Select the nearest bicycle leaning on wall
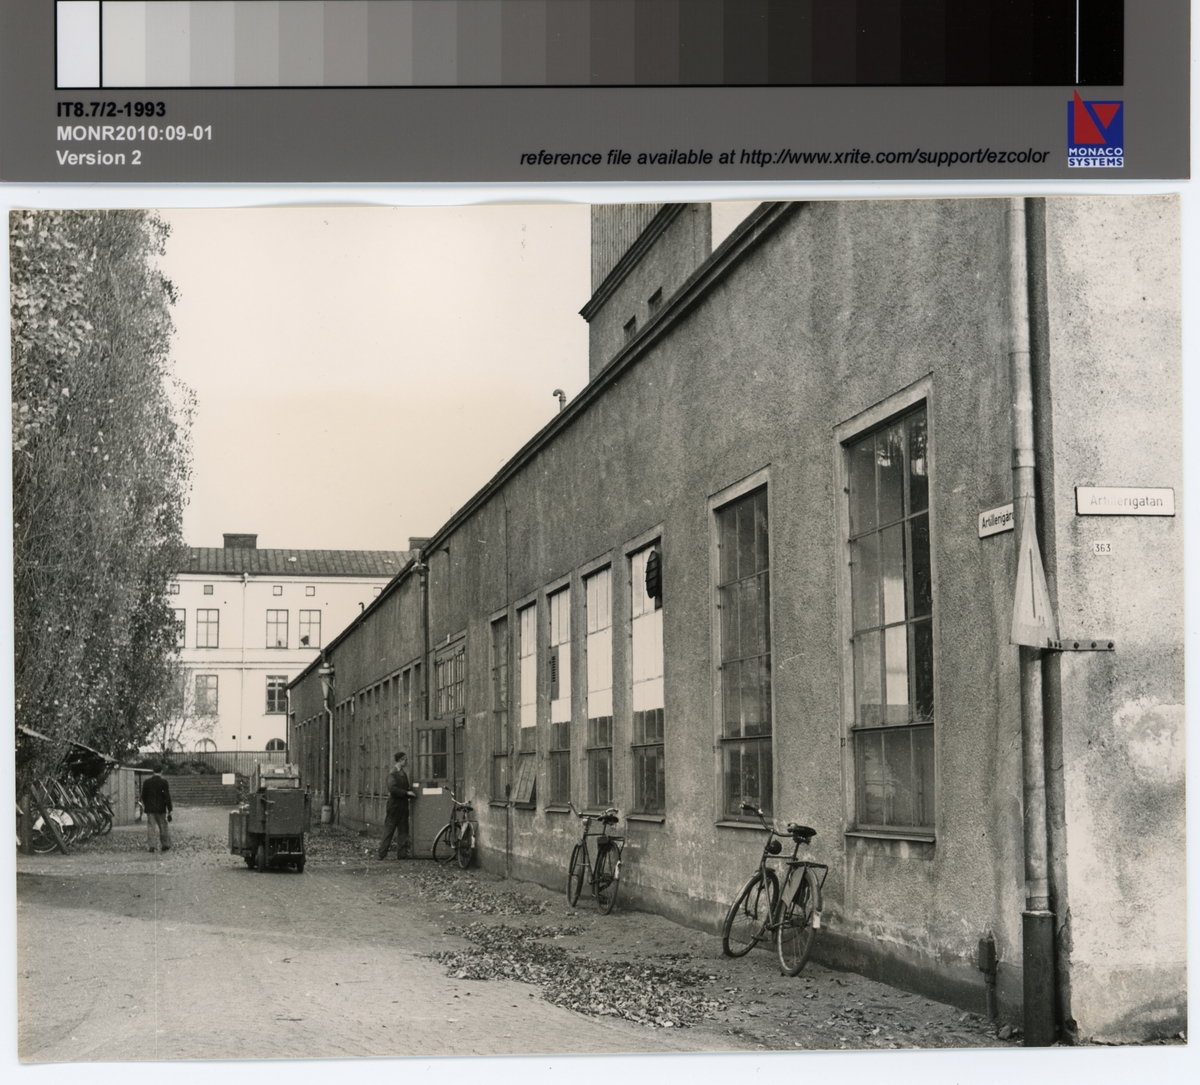Image resolution: width=1200 pixels, height=1085 pixels. pos(776,895)
